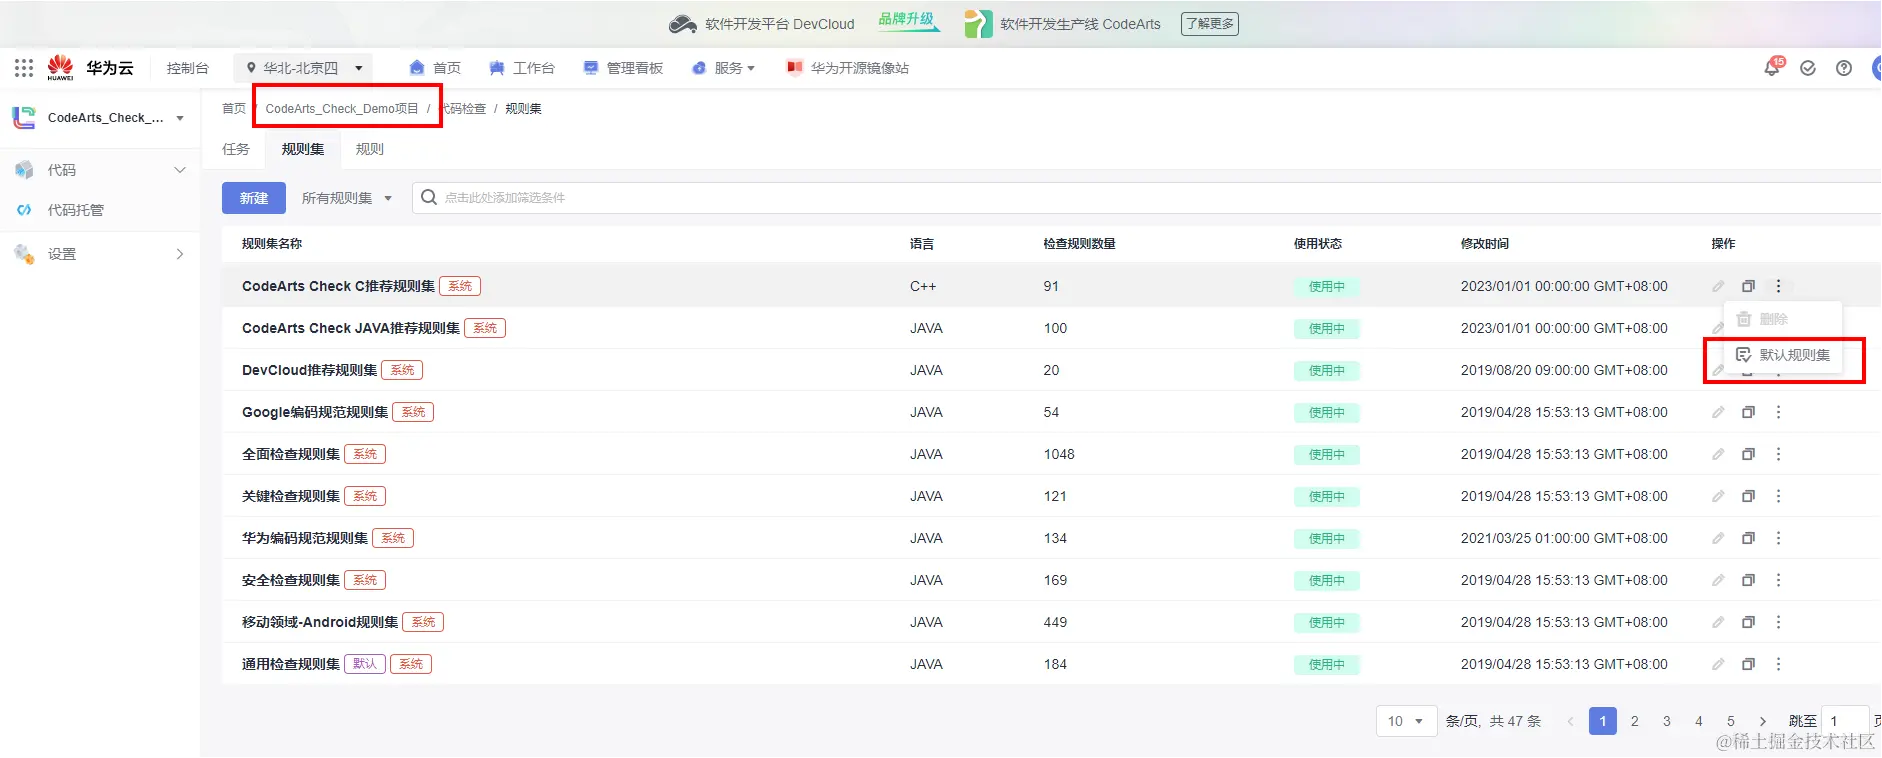
Task: Open the apps grid menu icon
Action: click(x=24, y=68)
